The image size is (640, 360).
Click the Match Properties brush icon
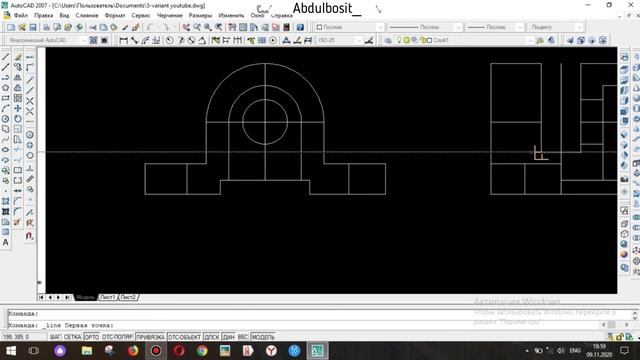[x=136, y=27]
